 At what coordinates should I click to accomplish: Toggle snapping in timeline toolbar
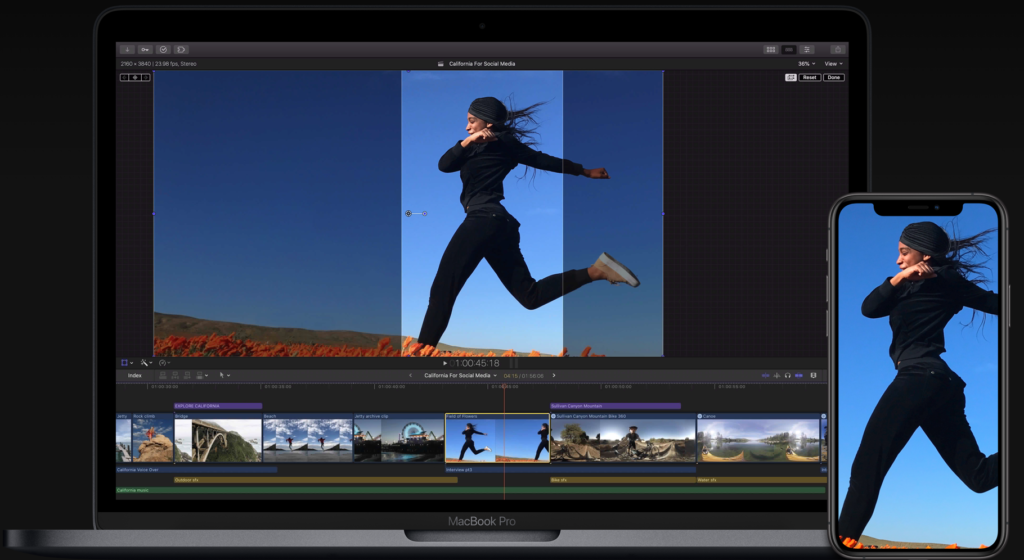point(799,375)
